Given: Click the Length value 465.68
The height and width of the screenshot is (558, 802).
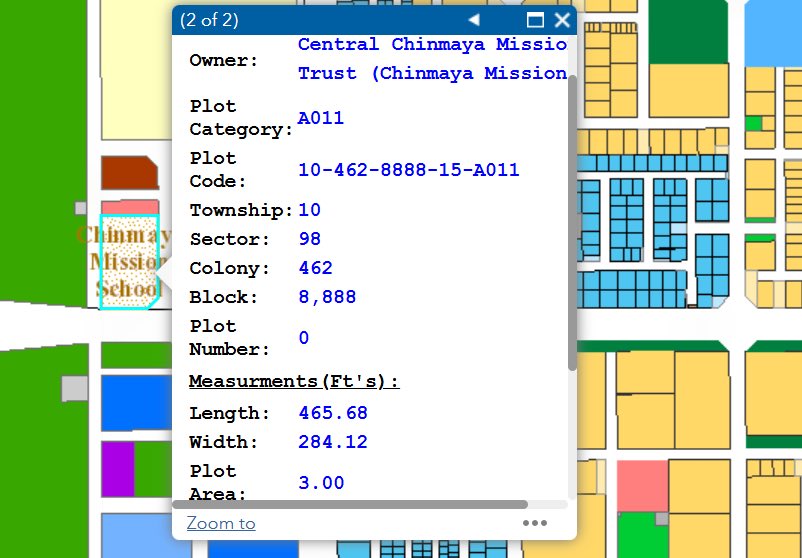Looking at the screenshot, I should [333, 413].
